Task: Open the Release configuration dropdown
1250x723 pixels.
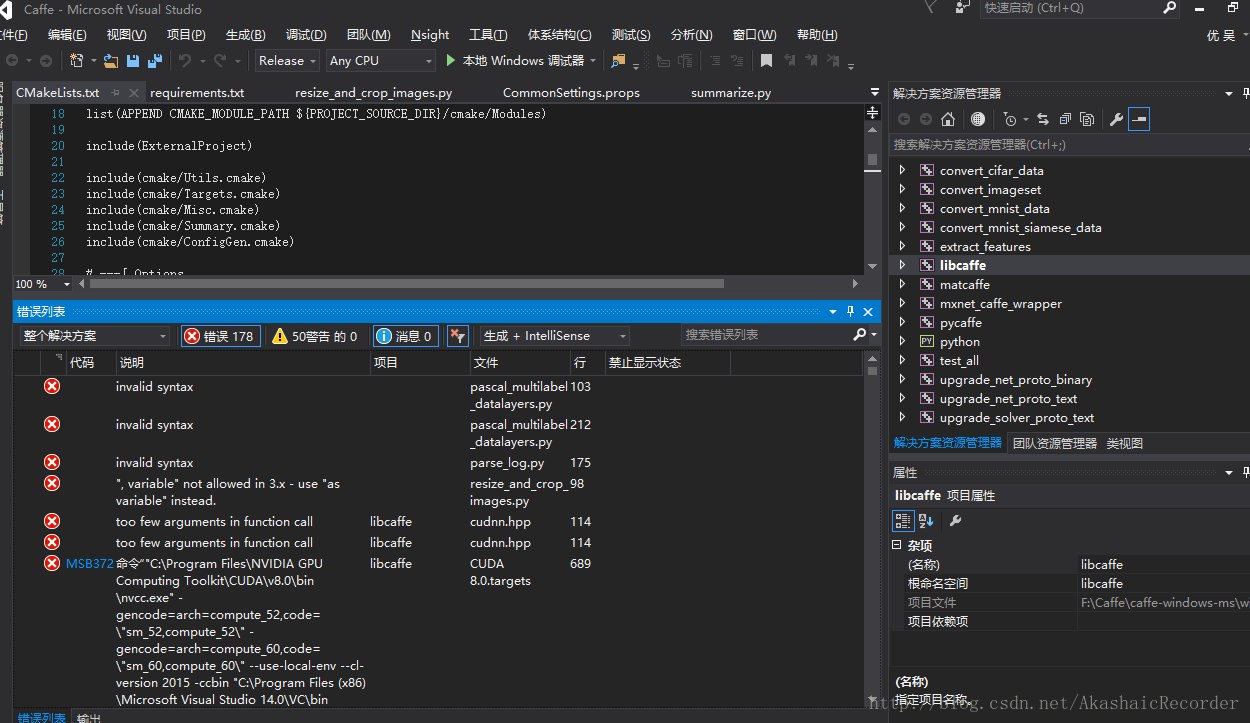Action: pos(287,61)
